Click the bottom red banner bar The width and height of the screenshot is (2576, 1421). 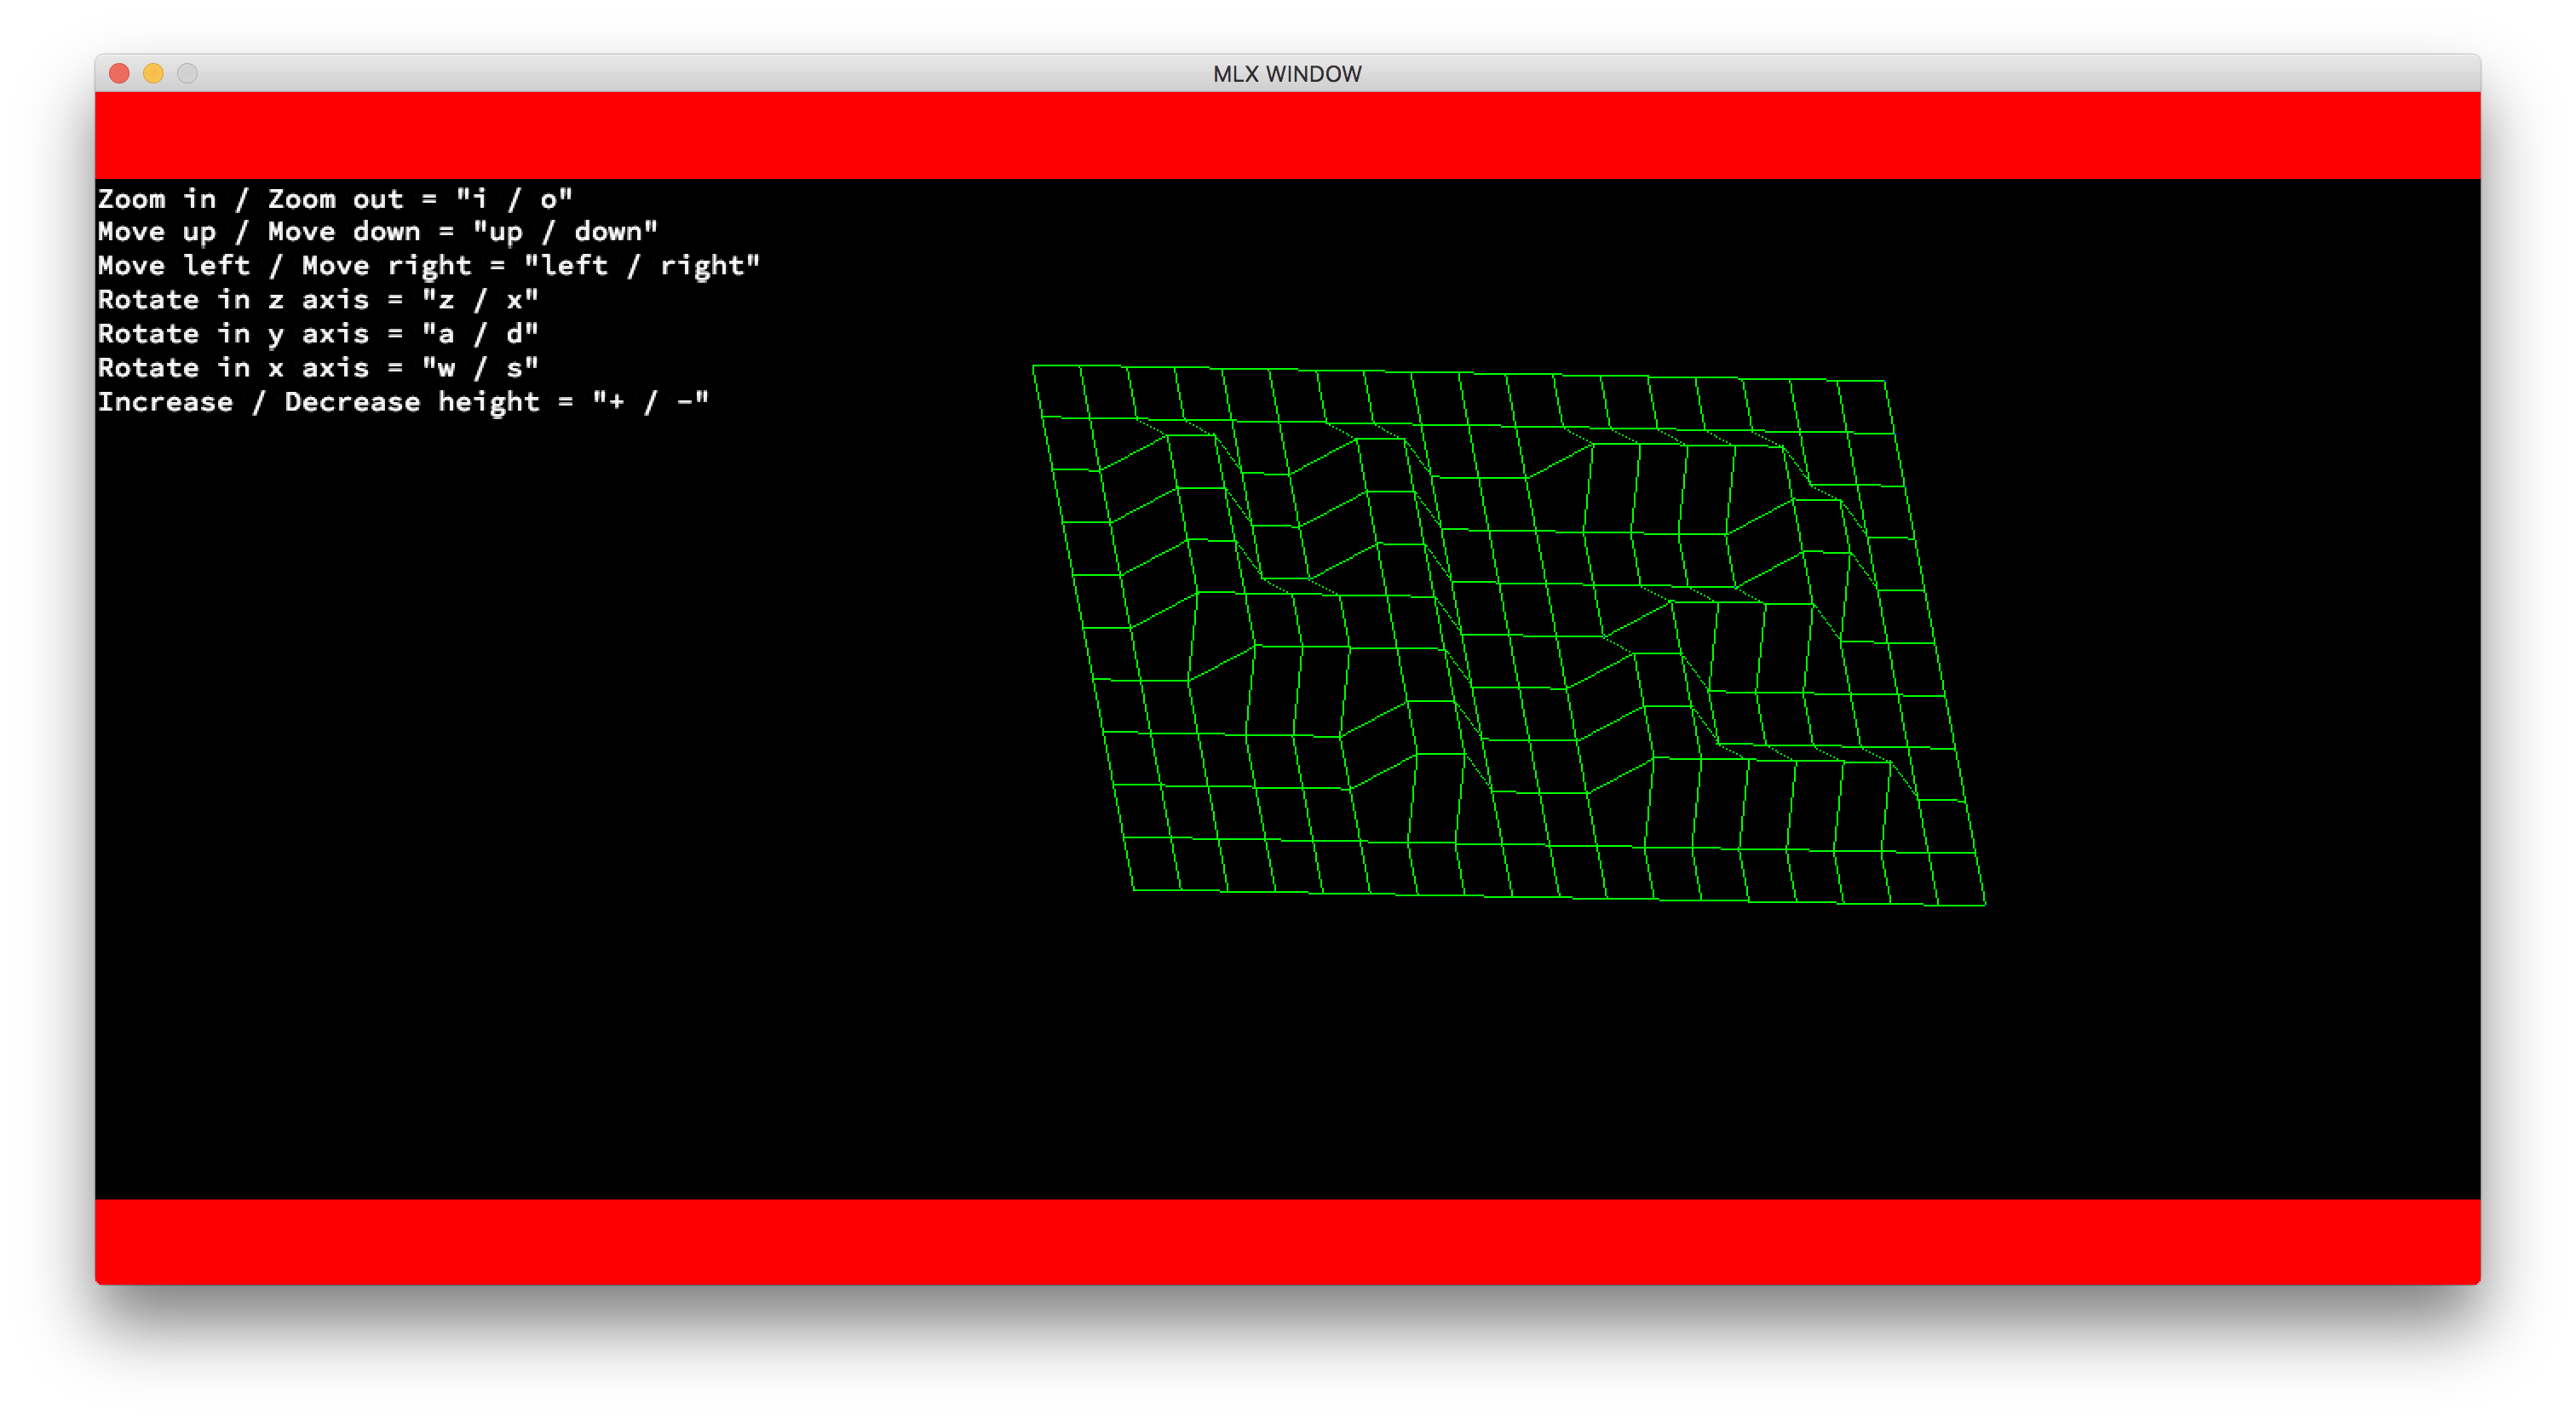[x=1287, y=1241]
